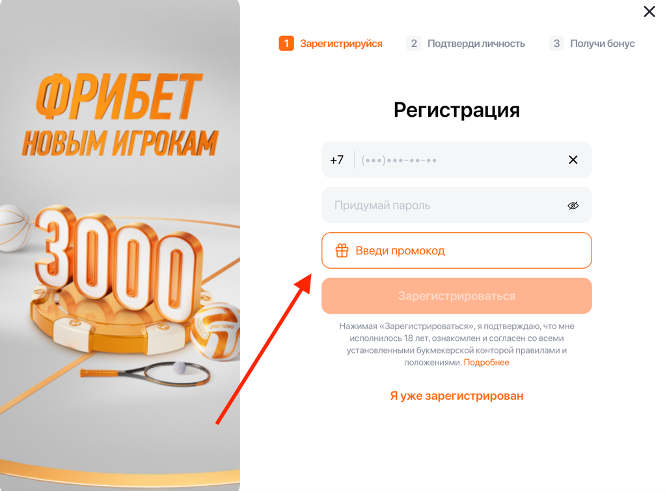Open the Введи промокод field
This screenshot has width=668, height=492.
pos(456,250)
